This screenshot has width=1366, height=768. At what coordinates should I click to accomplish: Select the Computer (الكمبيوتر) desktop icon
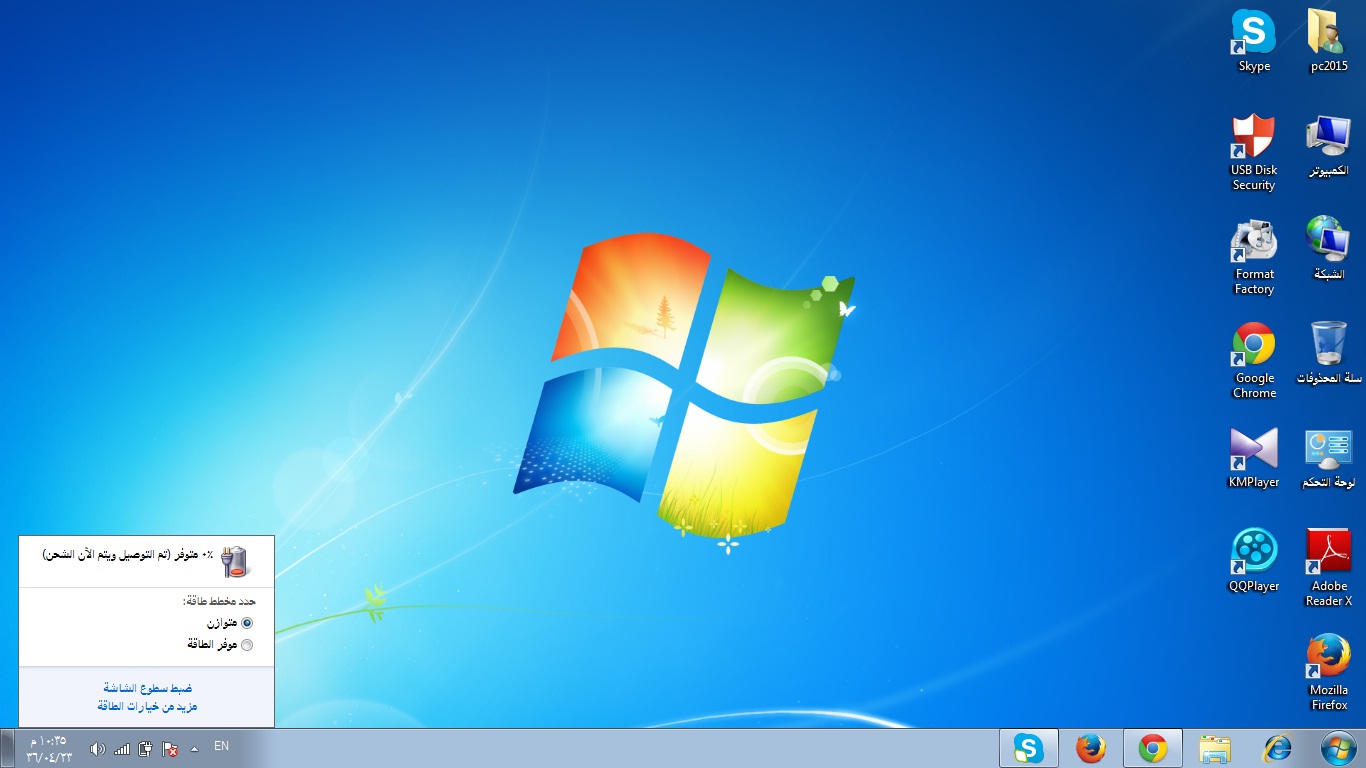[1329, 145]
